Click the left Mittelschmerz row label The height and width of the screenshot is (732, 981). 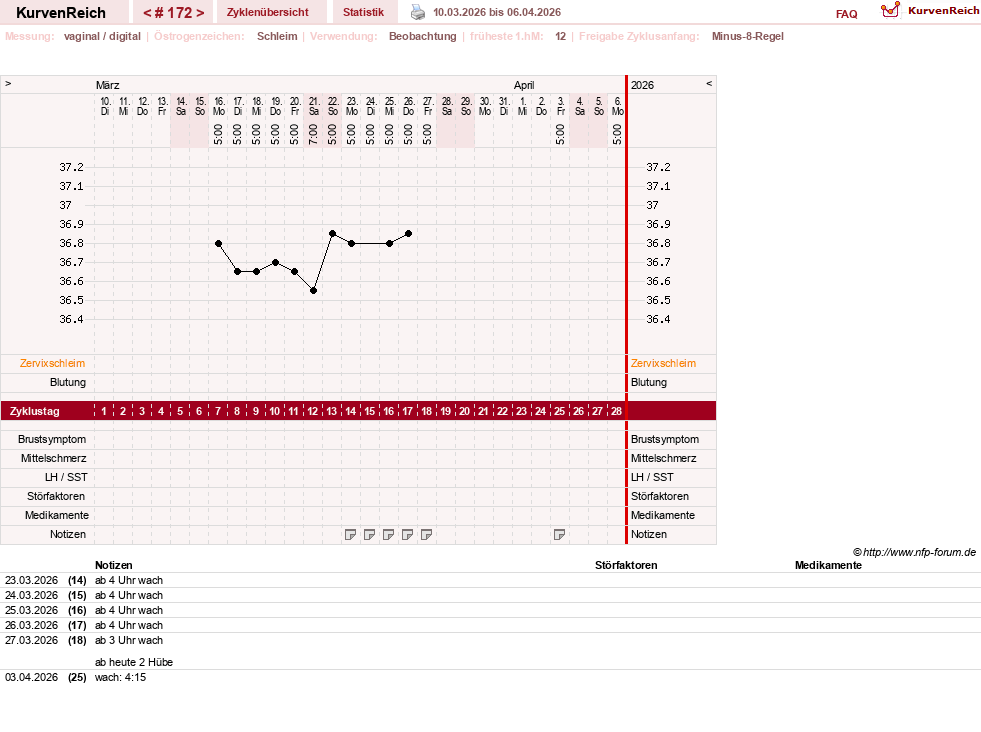click(x=53, y=459)
